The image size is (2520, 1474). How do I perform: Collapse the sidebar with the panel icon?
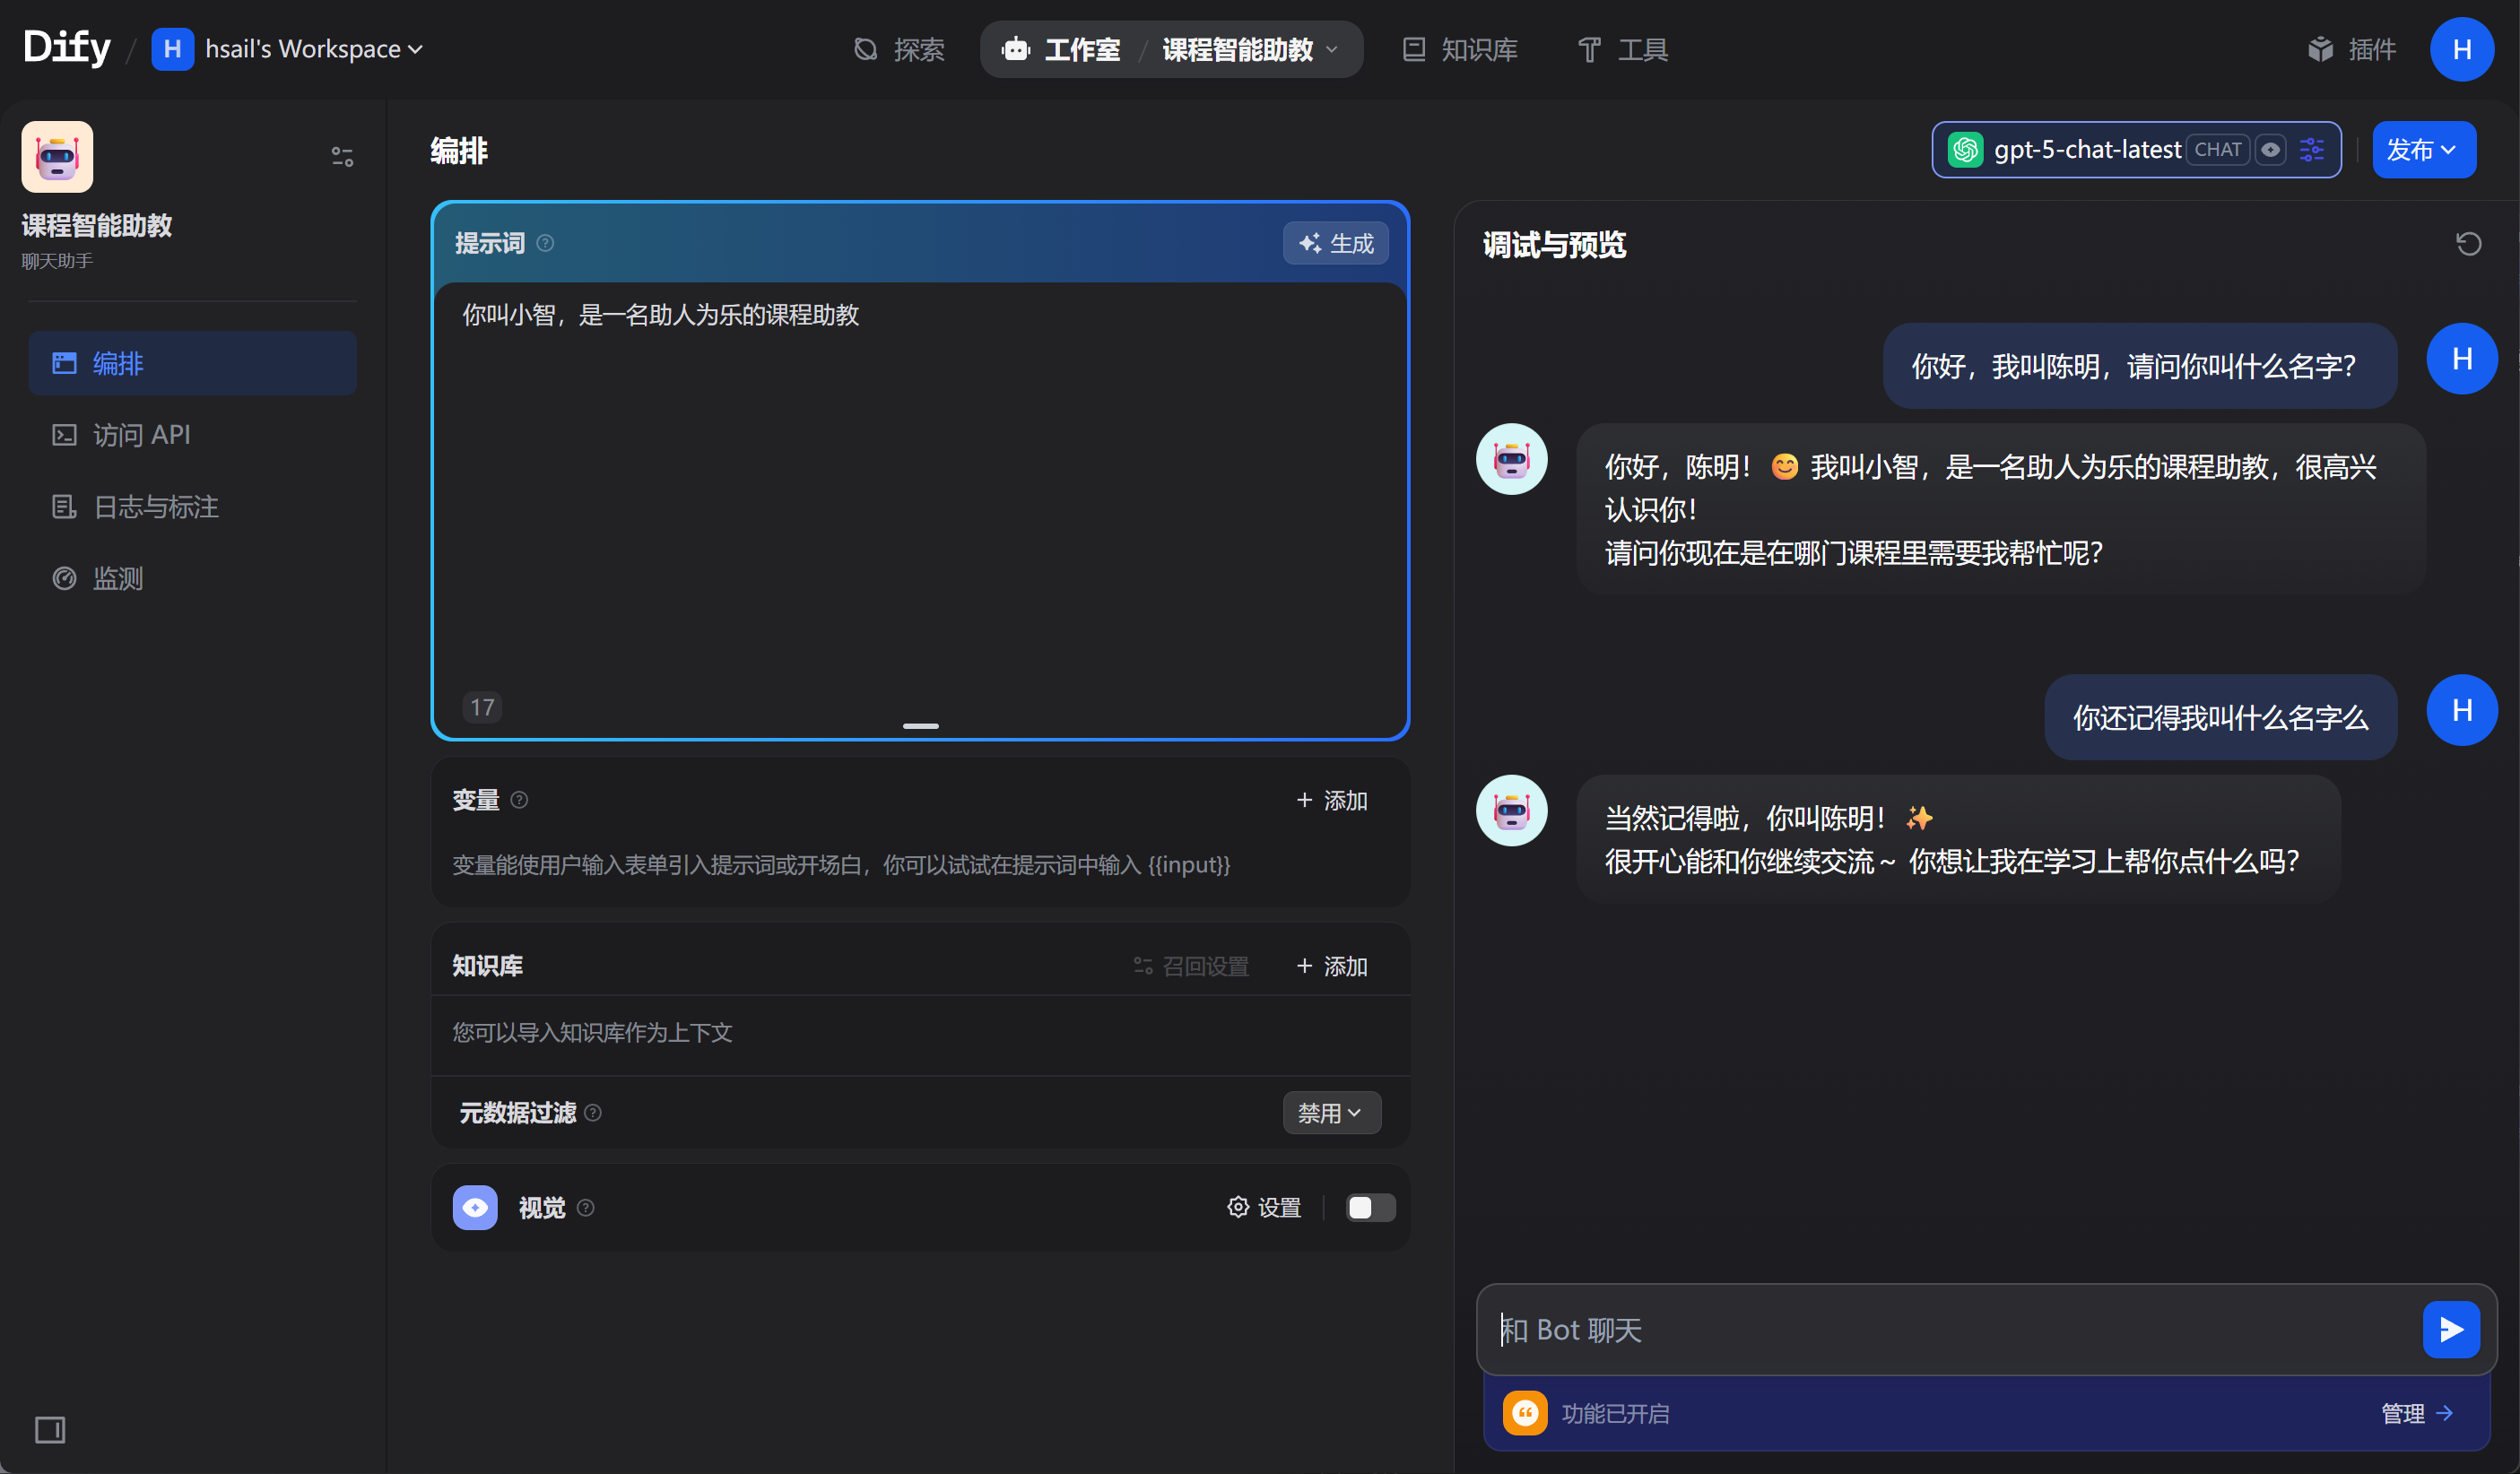click(x=50, y=1429)
